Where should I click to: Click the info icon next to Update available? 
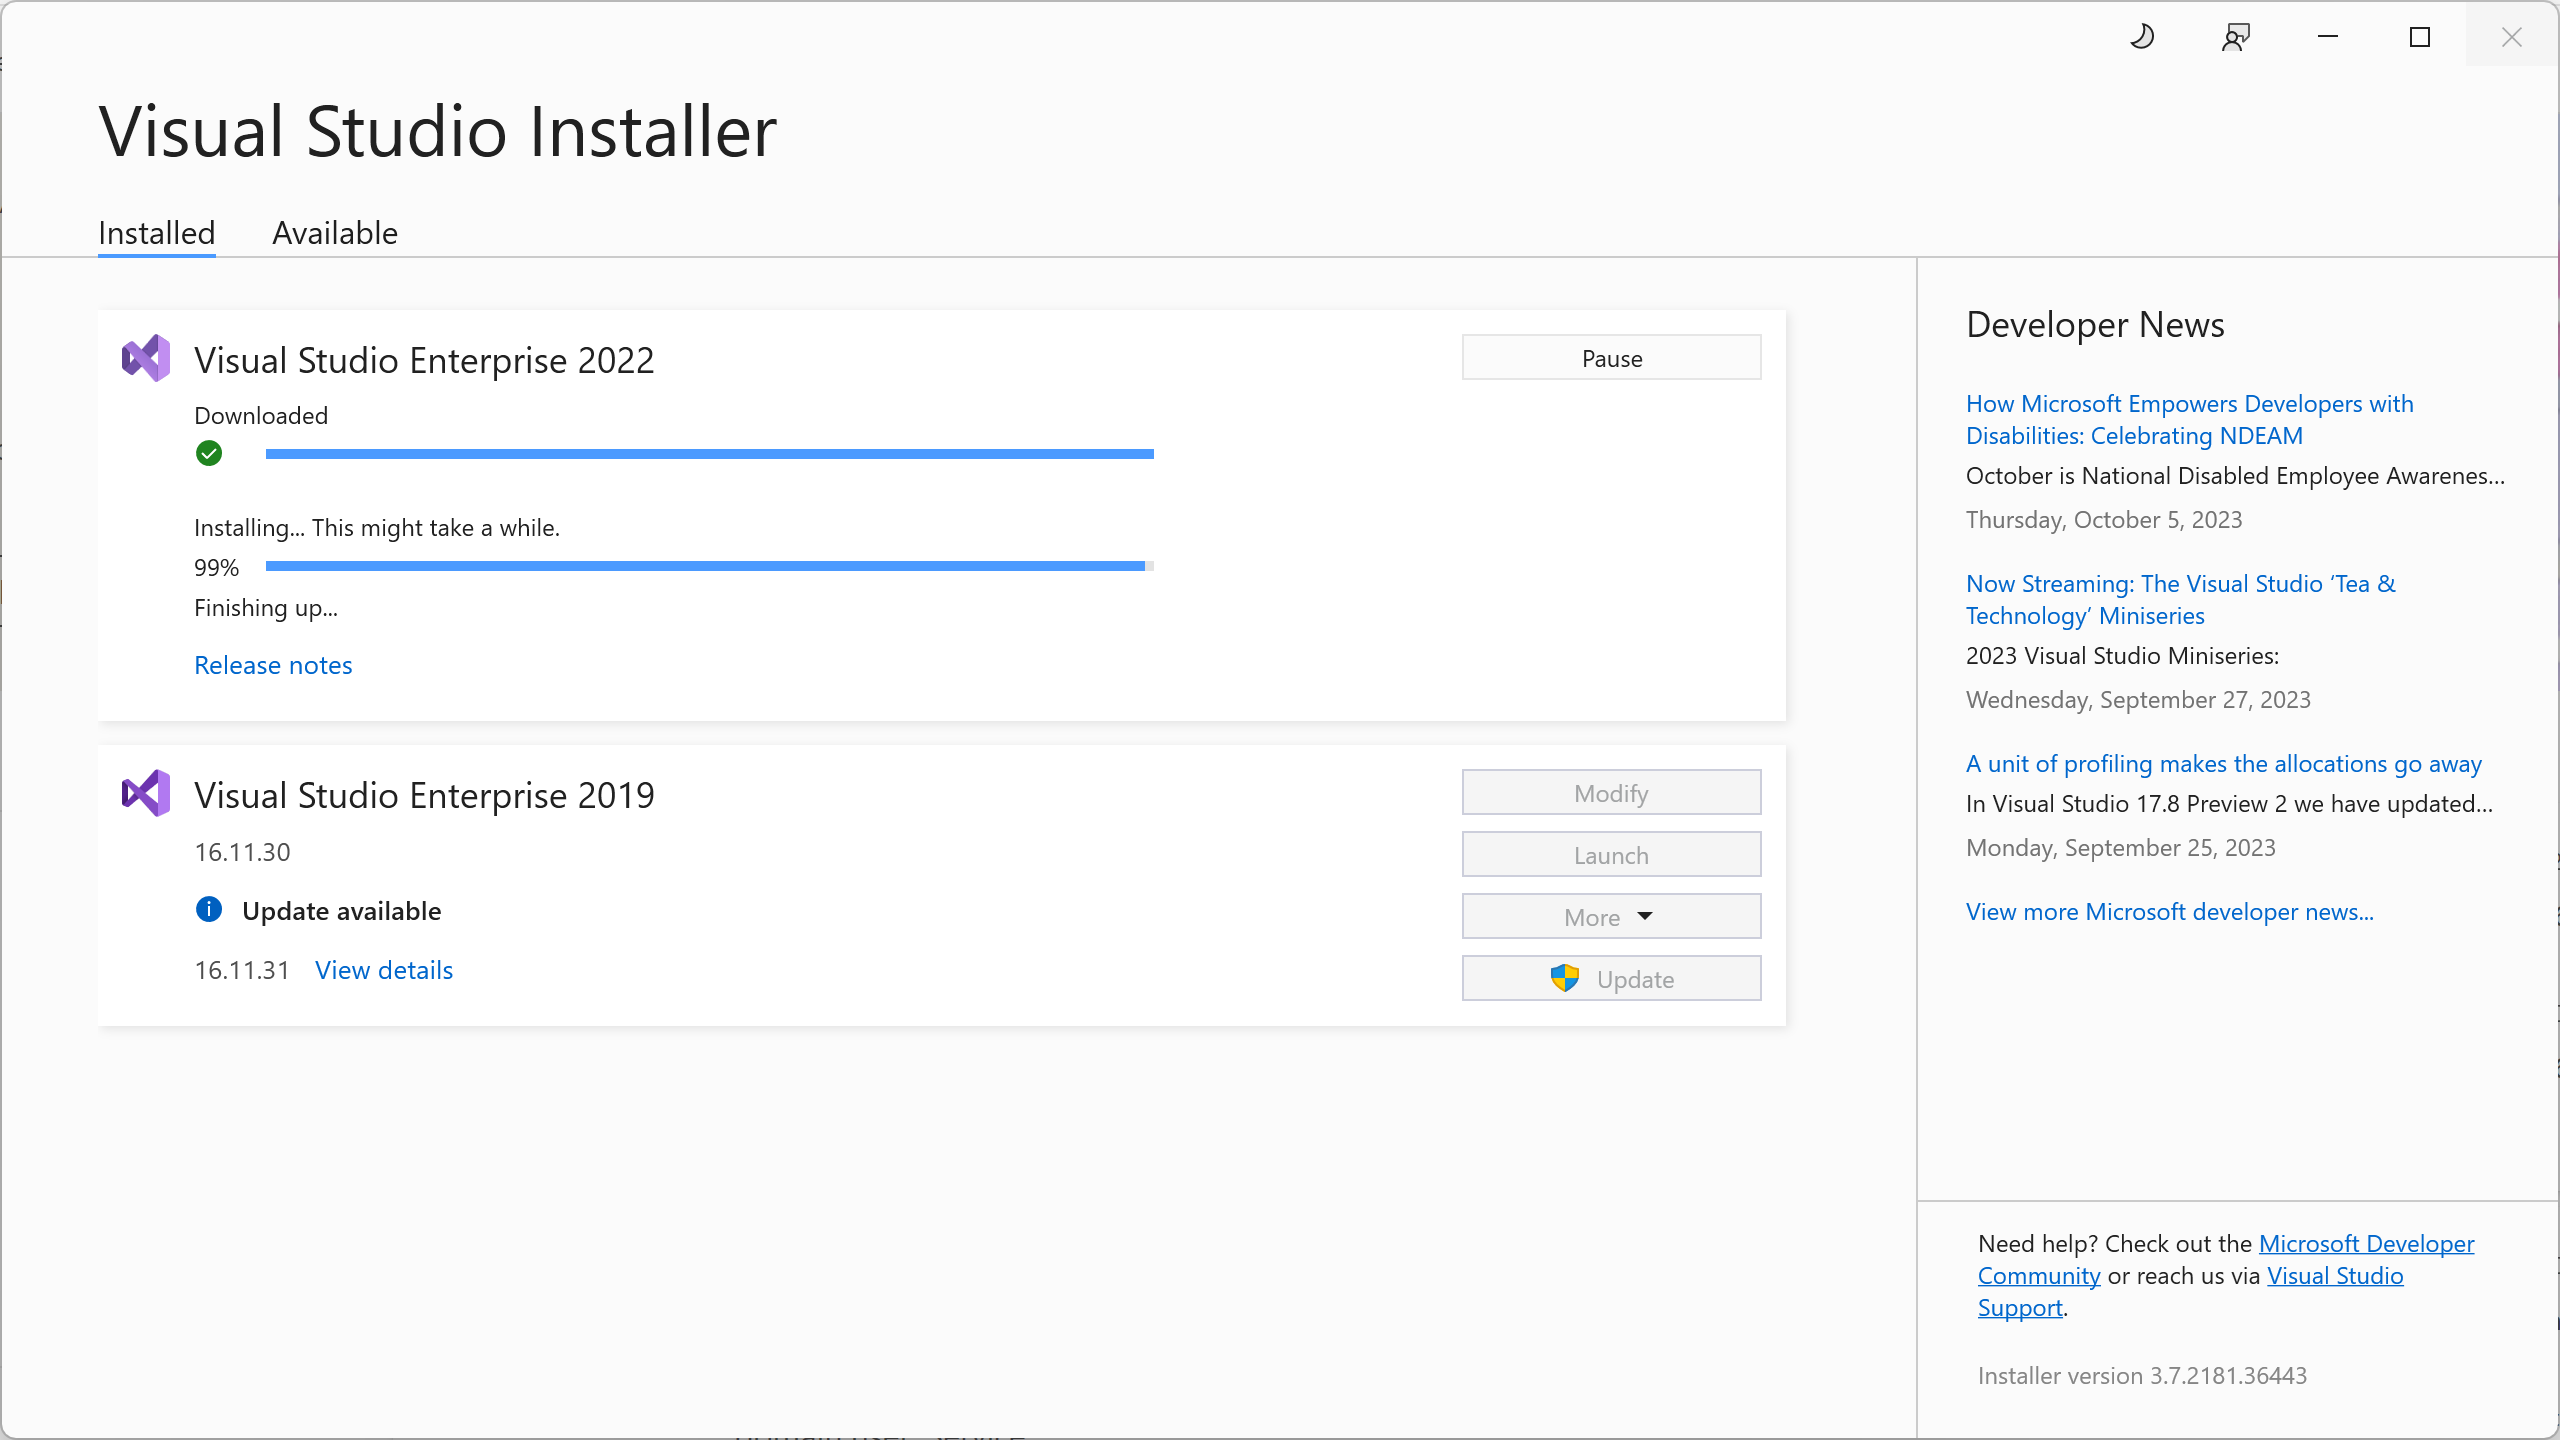click(208, 909)
